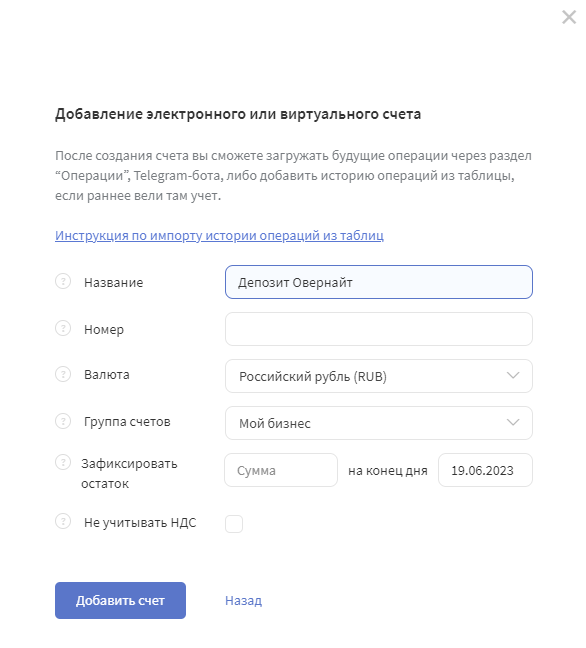Expand the Группа счетов dropdown

pyautogui.click(x=379, y=423)
